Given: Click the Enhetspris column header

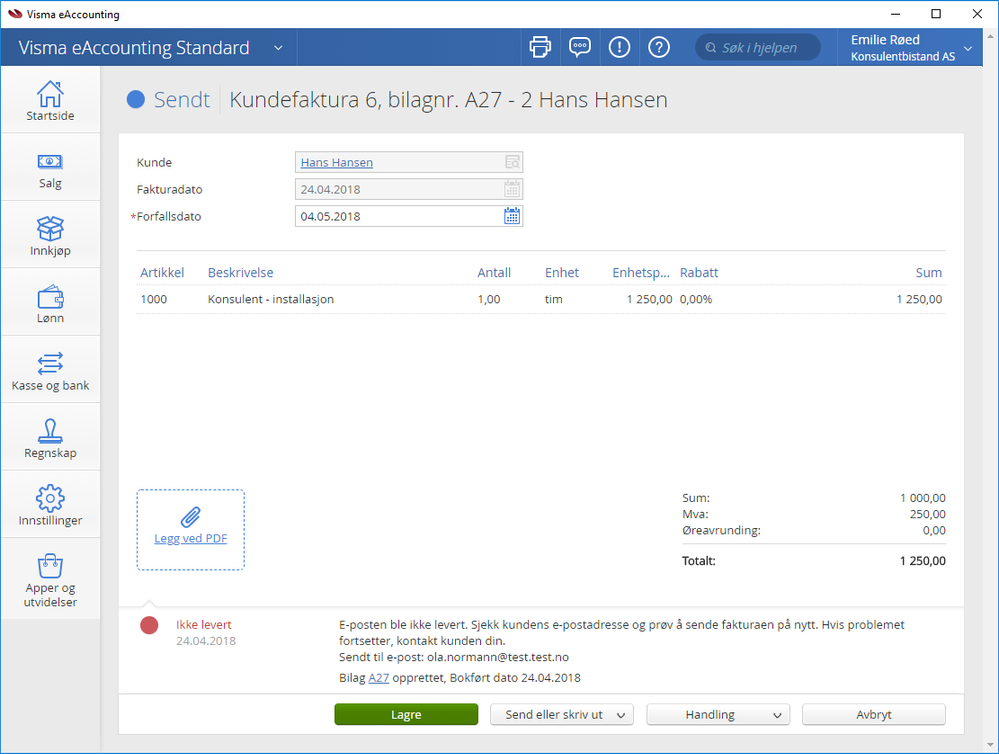Looking at the screenshot, I should click(x=641, y=273).
